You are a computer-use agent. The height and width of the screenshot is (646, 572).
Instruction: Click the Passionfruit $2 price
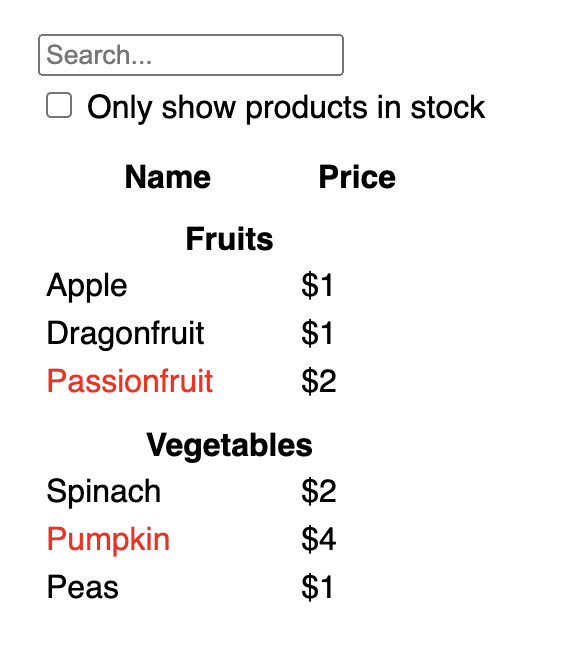(319, 381)
